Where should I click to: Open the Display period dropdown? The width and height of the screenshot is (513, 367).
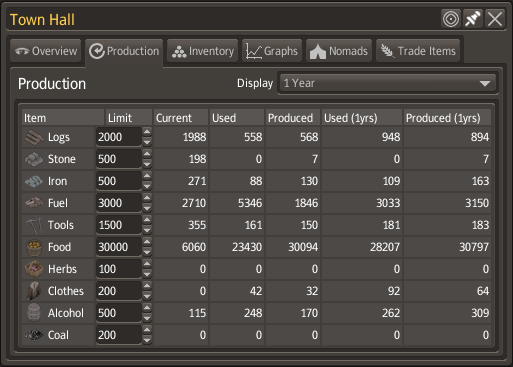[x=388, y=83]
